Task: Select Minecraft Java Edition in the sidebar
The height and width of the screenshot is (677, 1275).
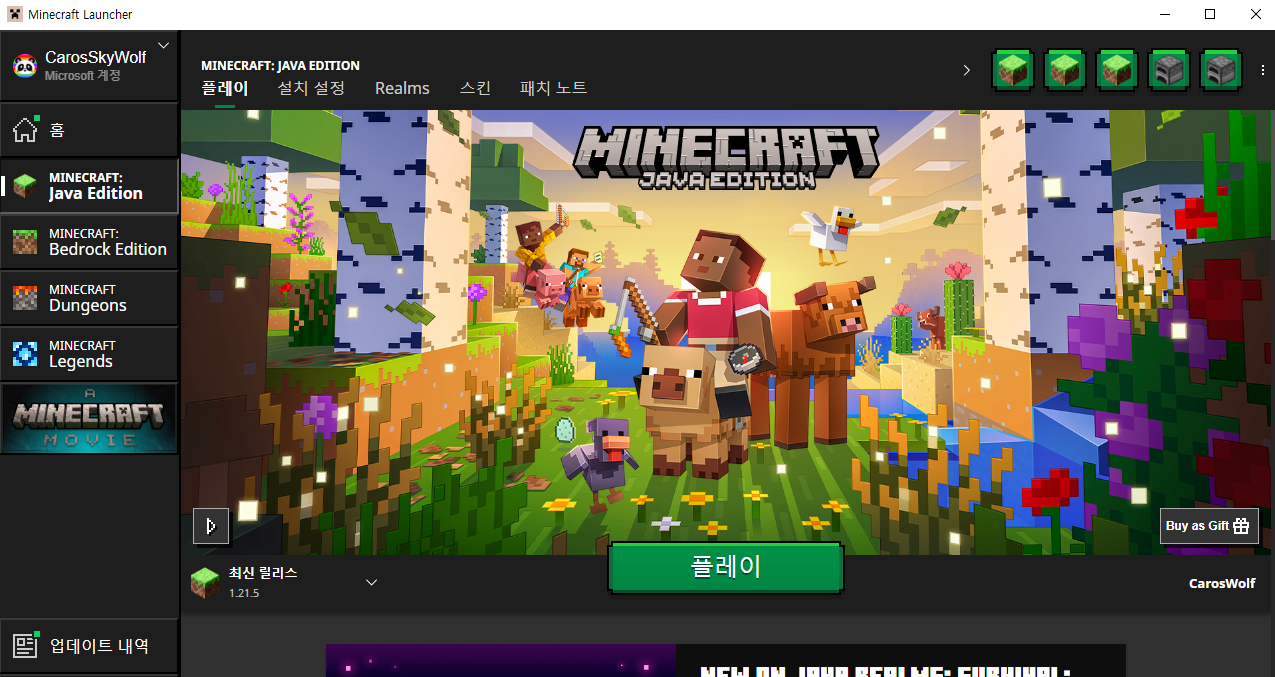Action: point(89,186)
